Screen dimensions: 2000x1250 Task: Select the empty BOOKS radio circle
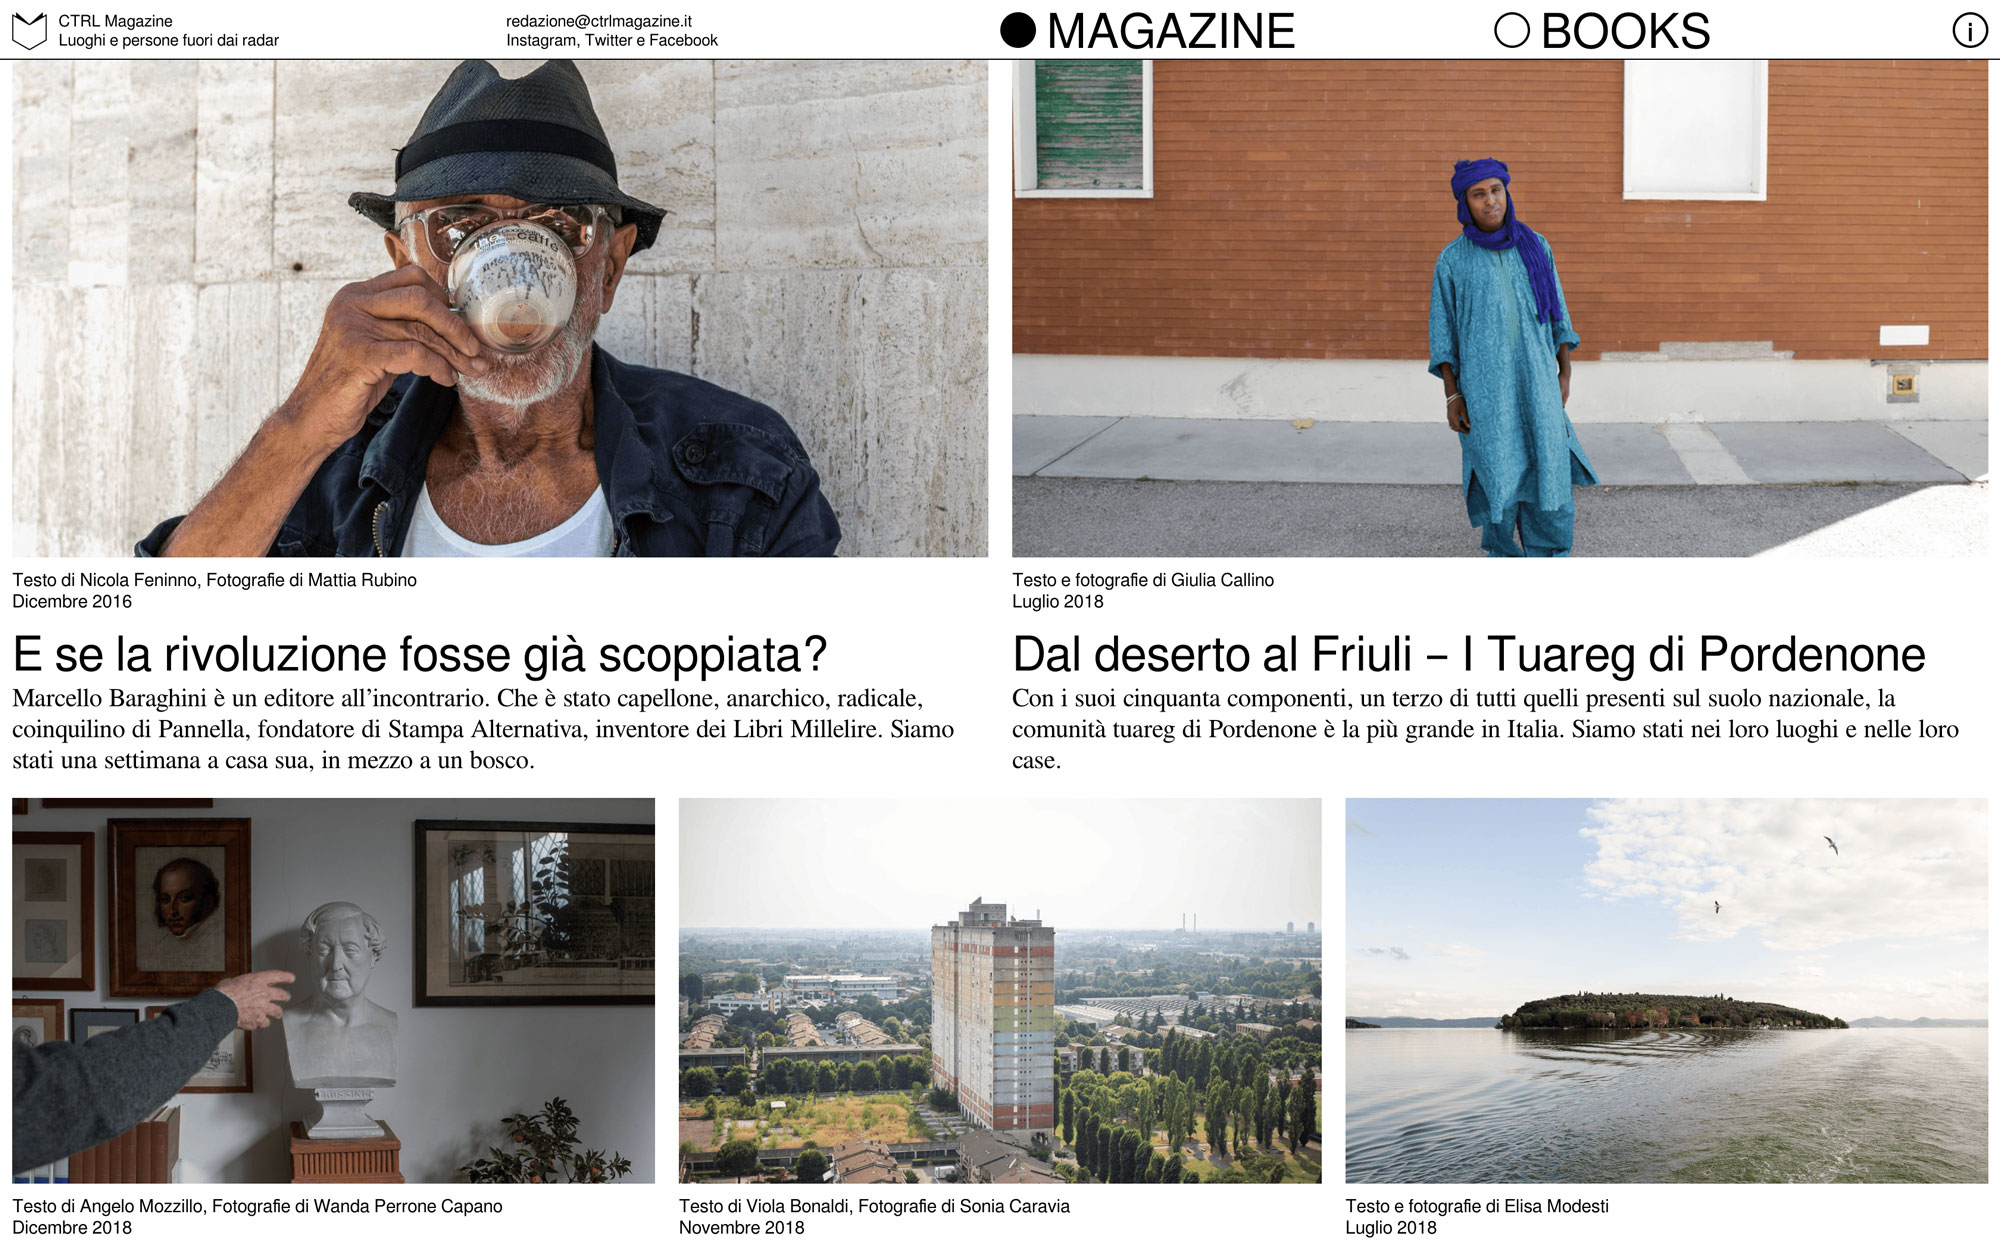tap(1512, 31)
